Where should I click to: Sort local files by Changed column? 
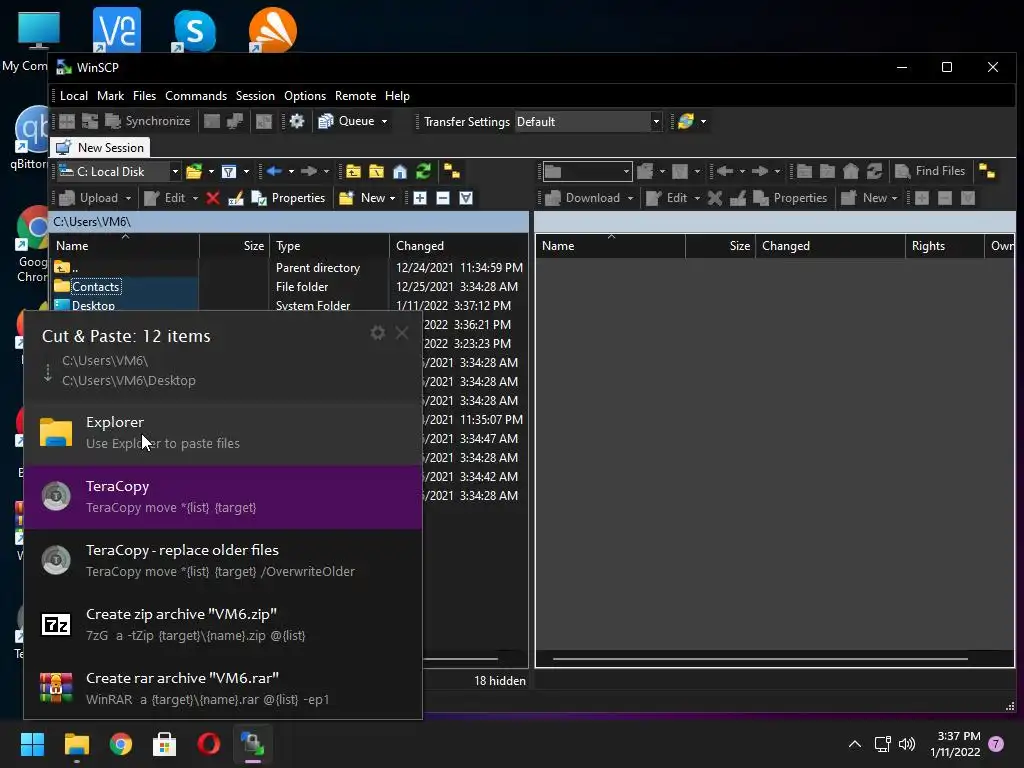458,246
